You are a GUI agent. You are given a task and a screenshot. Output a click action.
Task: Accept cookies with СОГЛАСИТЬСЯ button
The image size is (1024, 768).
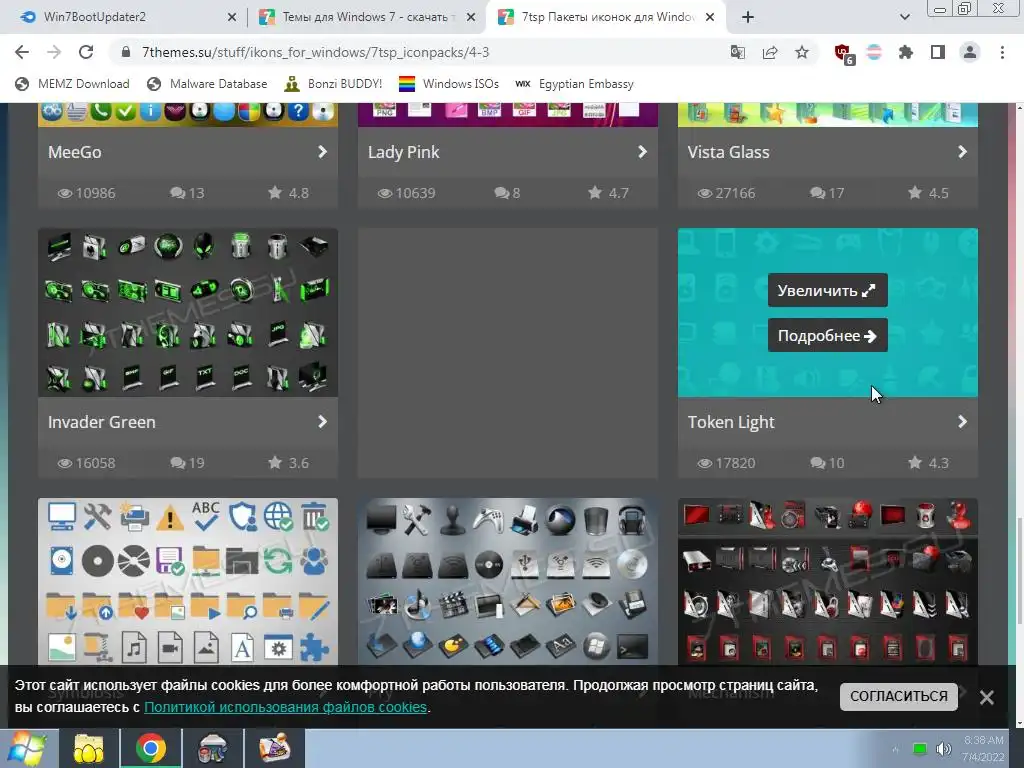point(899,696)
